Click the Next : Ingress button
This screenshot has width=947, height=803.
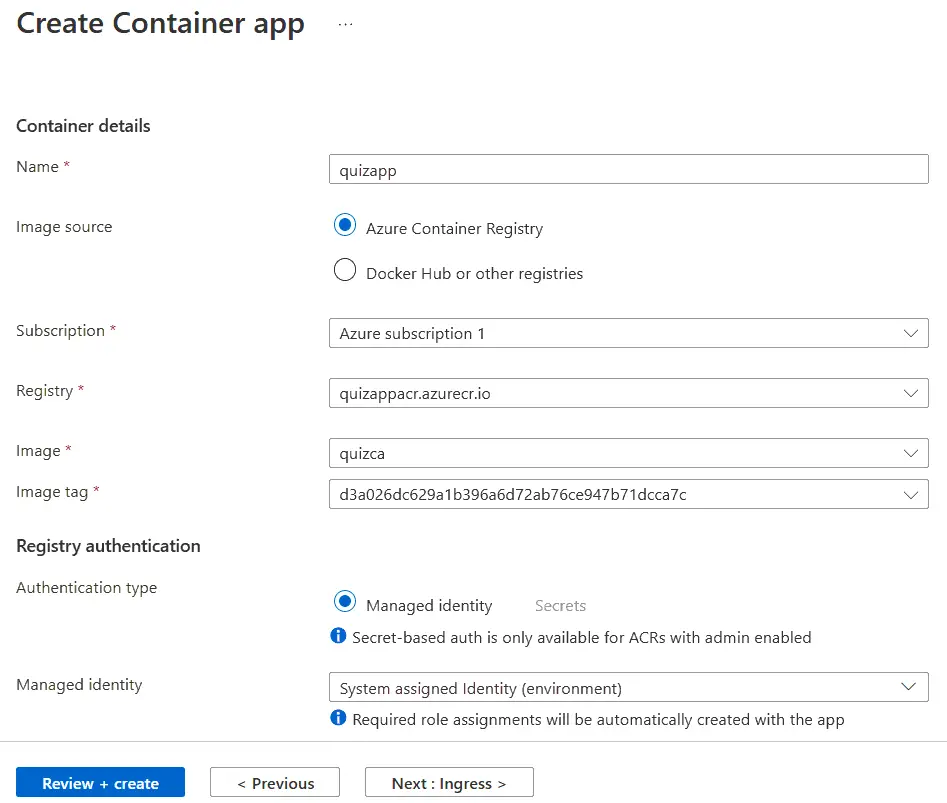[448, 782]
